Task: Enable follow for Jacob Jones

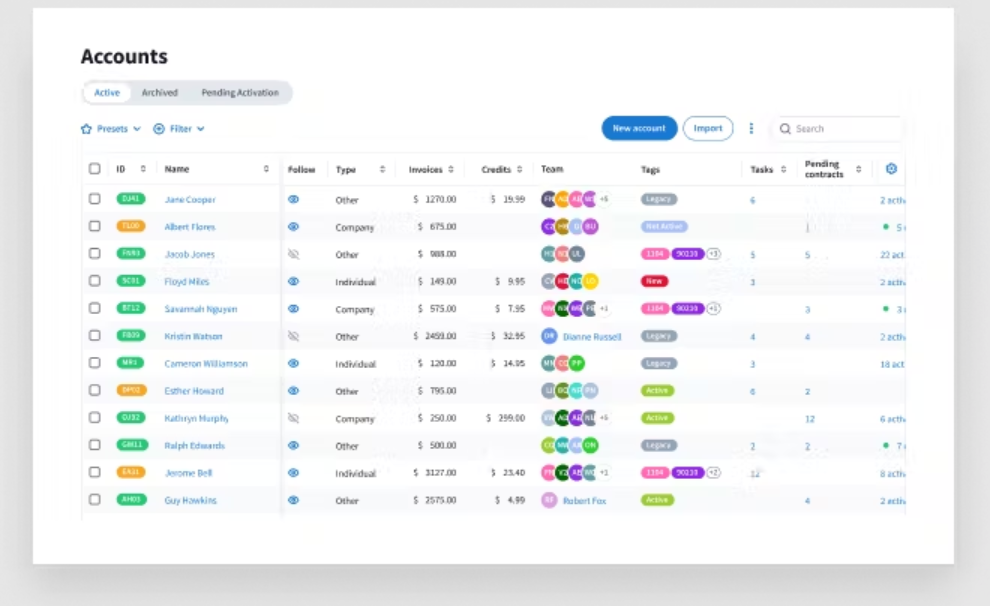Action: coord(294,254)
